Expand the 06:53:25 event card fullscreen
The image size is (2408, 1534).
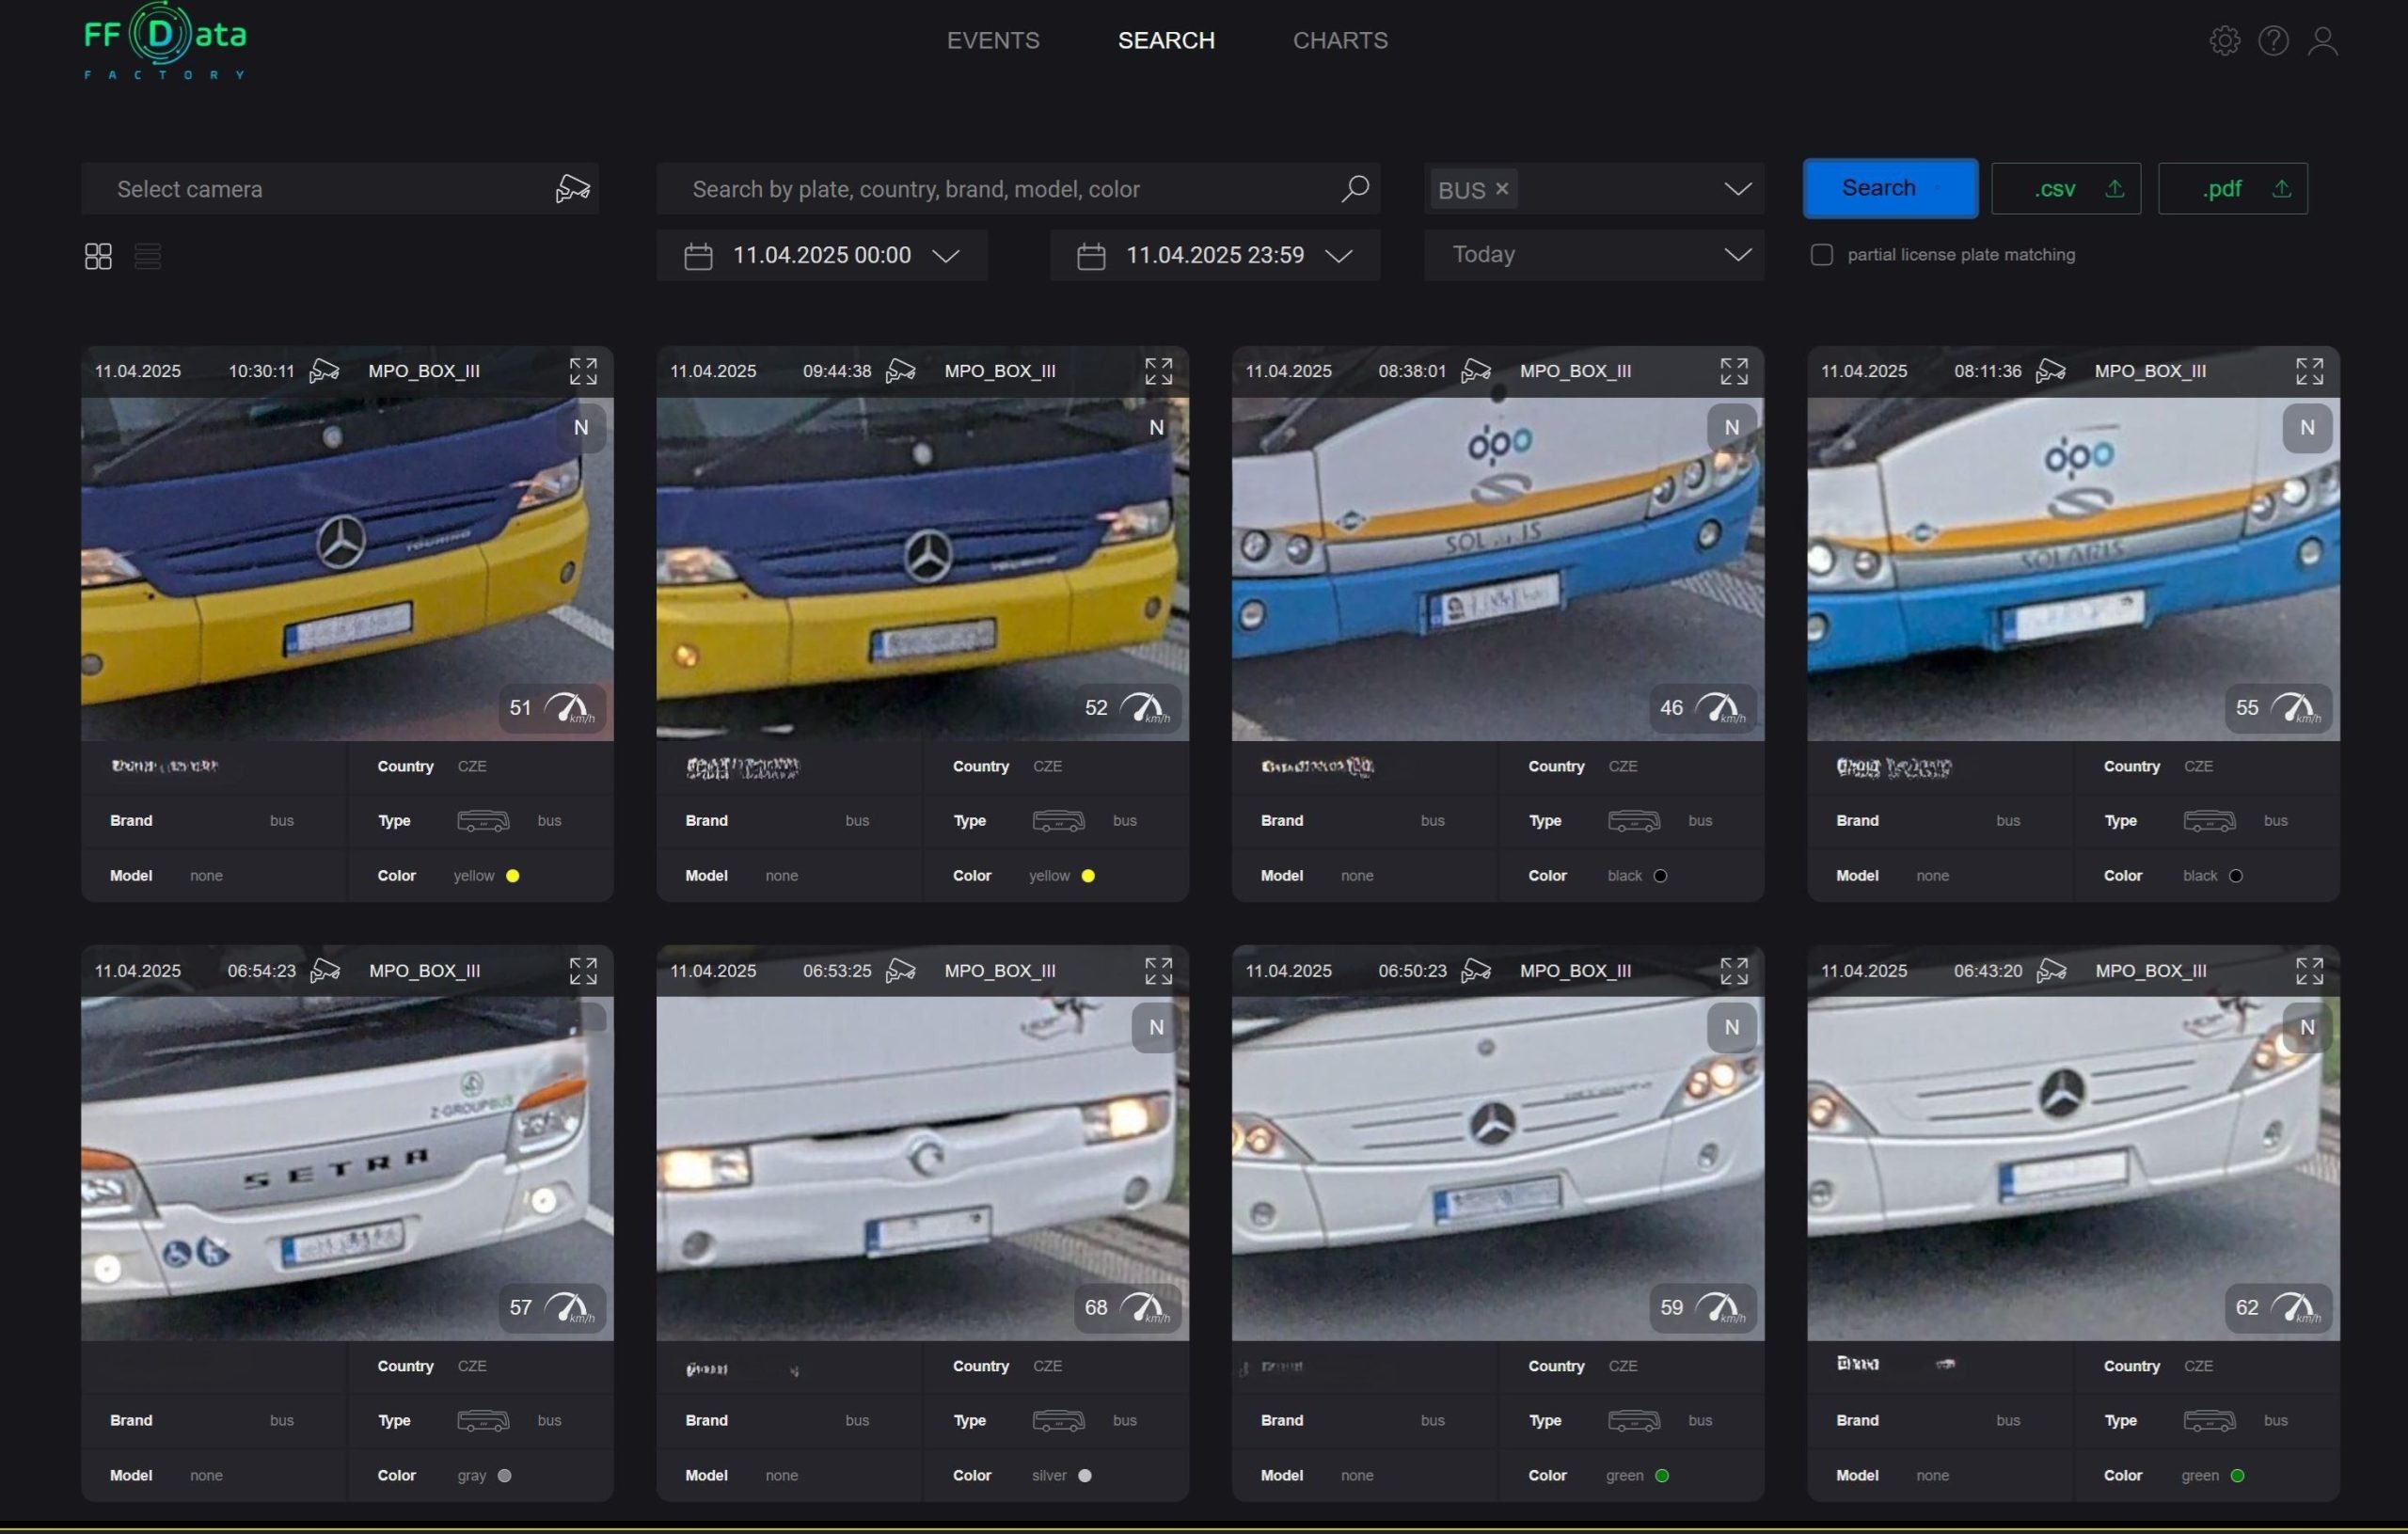(1158, 971)
